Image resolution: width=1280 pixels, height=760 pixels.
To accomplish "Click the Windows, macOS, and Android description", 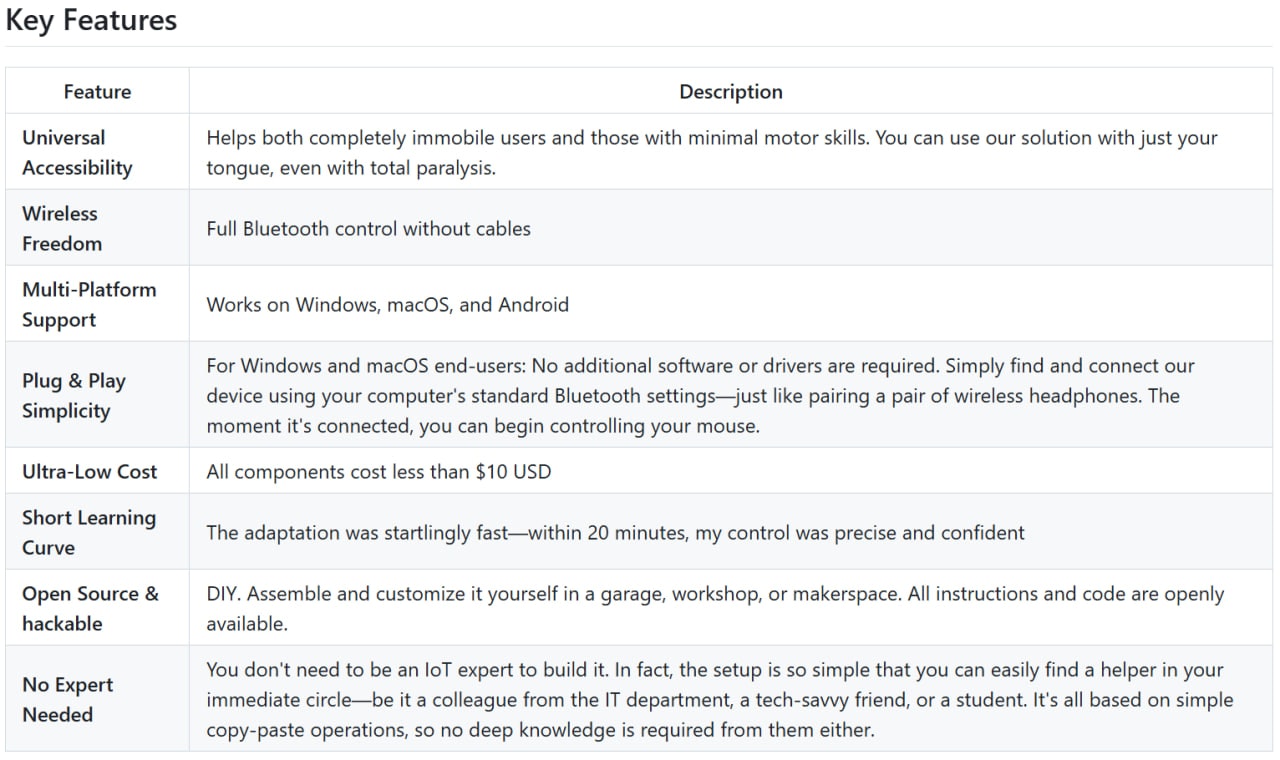I will click(x=387, y=304).
